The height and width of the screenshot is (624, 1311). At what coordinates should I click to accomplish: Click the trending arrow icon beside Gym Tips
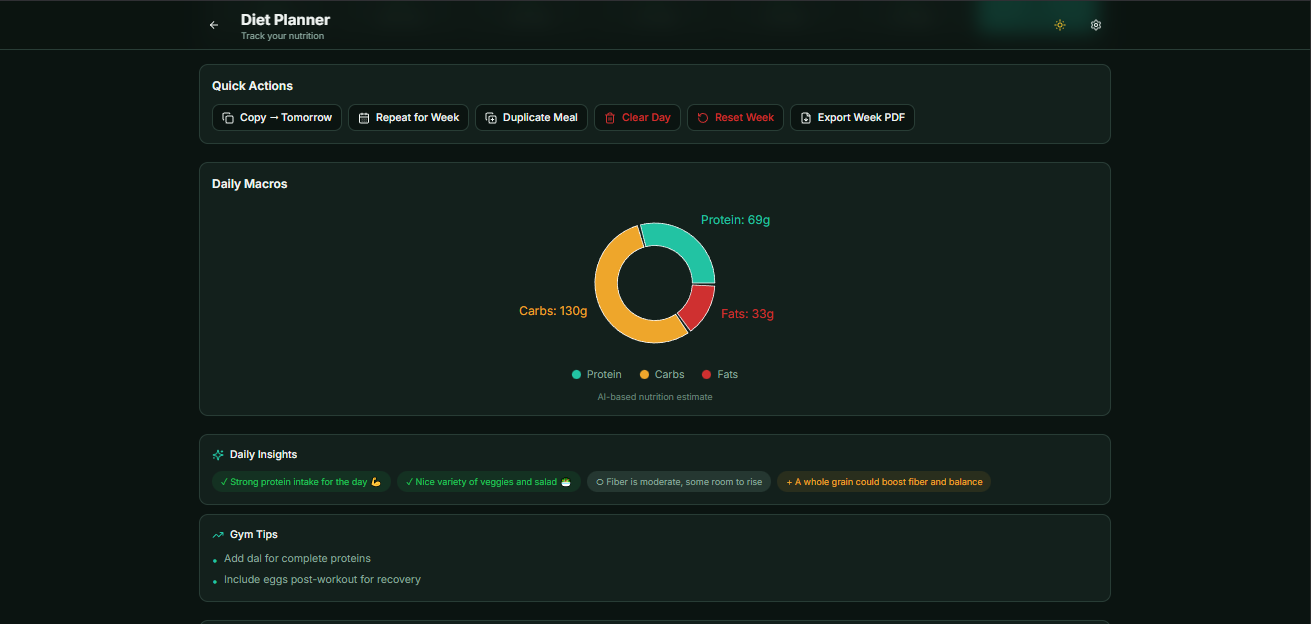pos(216,534)
